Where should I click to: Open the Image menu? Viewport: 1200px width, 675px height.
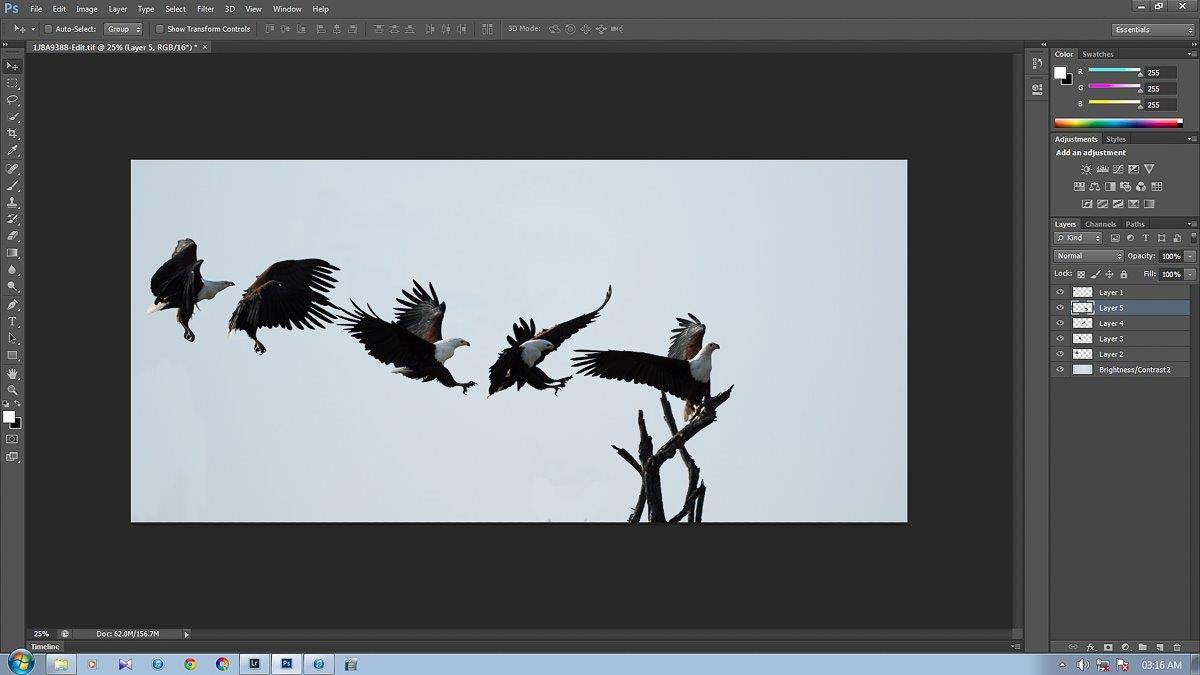87,9
